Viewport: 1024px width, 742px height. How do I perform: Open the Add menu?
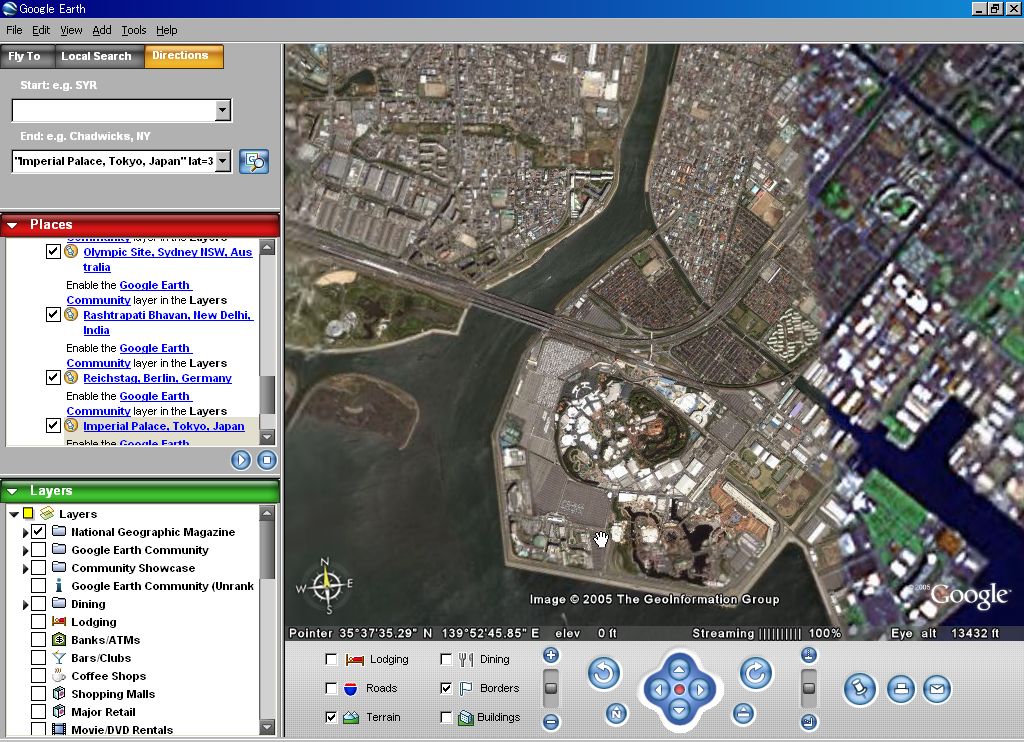point(101,30)
